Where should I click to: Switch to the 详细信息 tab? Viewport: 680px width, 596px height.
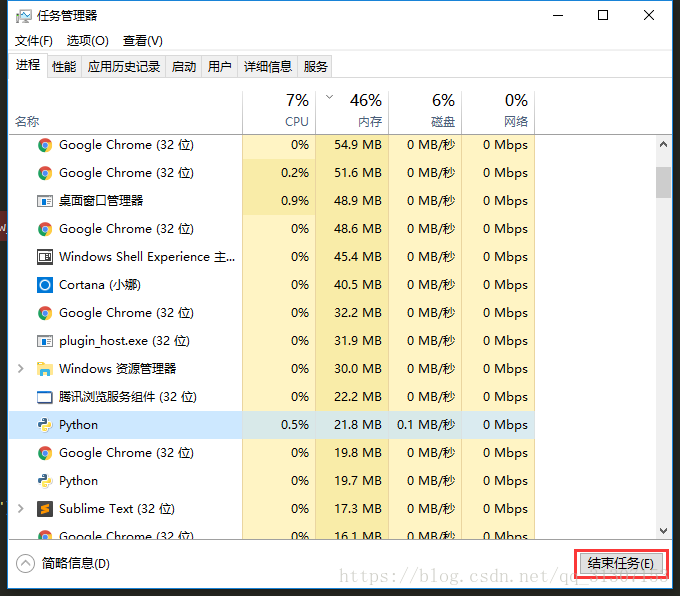click(x=268, y=66)
